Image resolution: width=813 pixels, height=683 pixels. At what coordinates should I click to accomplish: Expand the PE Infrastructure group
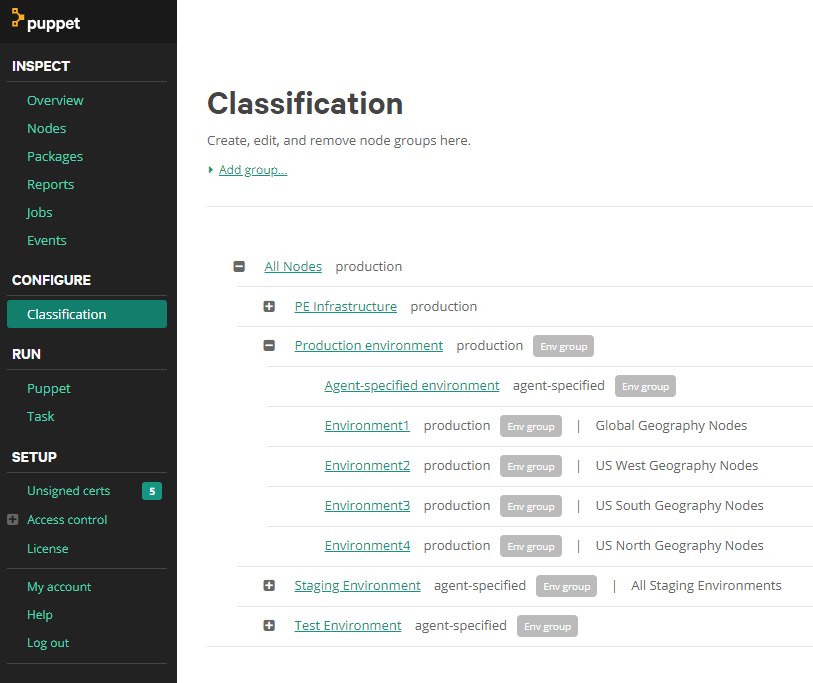click(269, 307)
